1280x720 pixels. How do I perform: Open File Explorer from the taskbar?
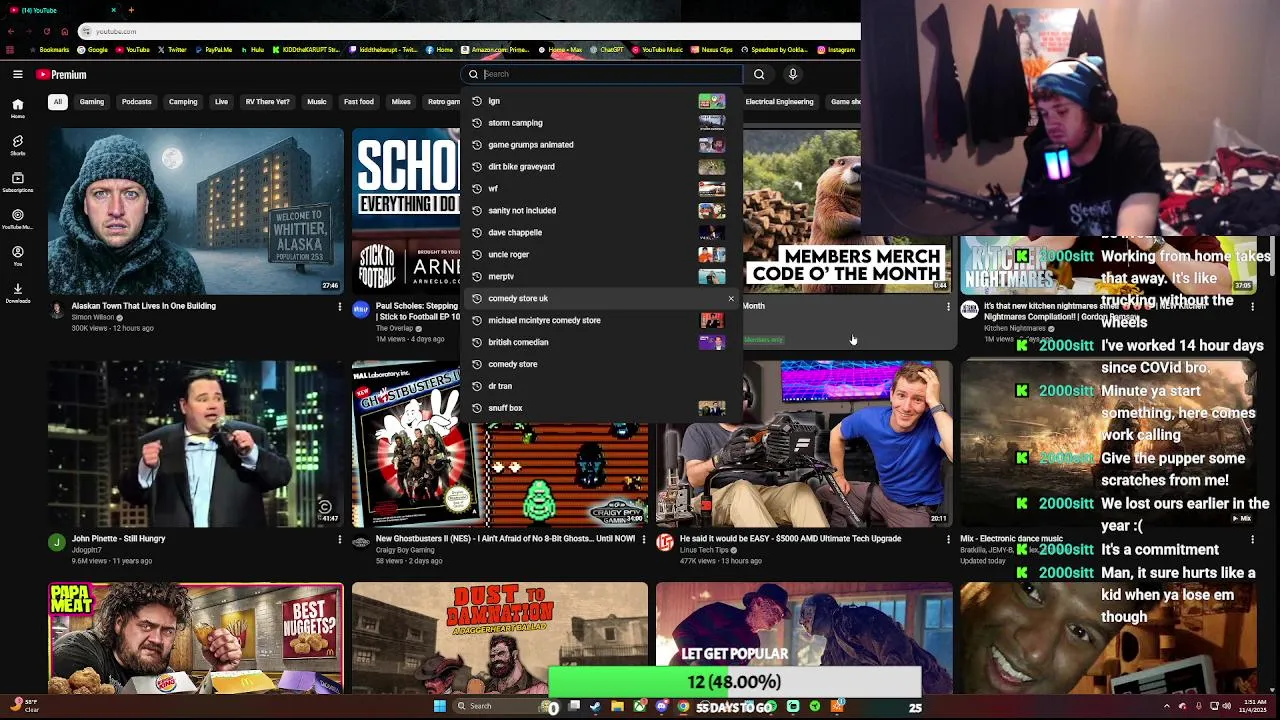tap(618, 707)
